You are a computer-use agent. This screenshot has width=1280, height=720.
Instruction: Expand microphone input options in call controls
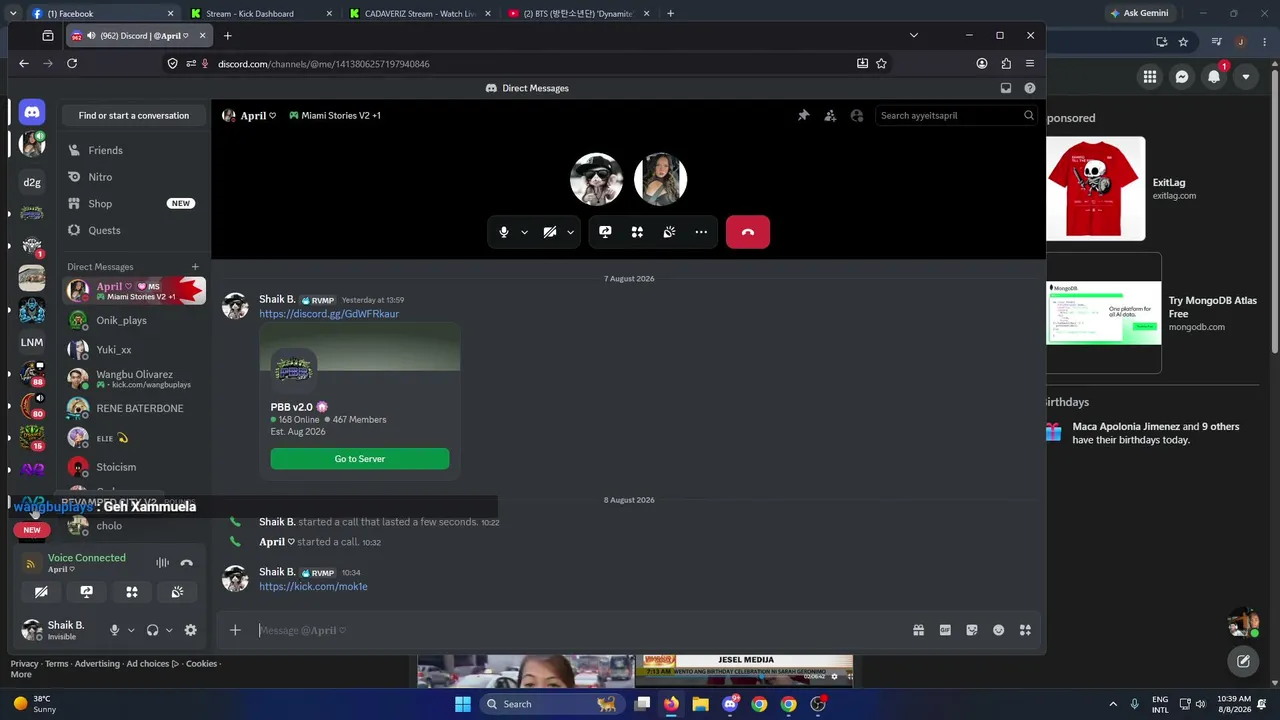coord(524,232)
